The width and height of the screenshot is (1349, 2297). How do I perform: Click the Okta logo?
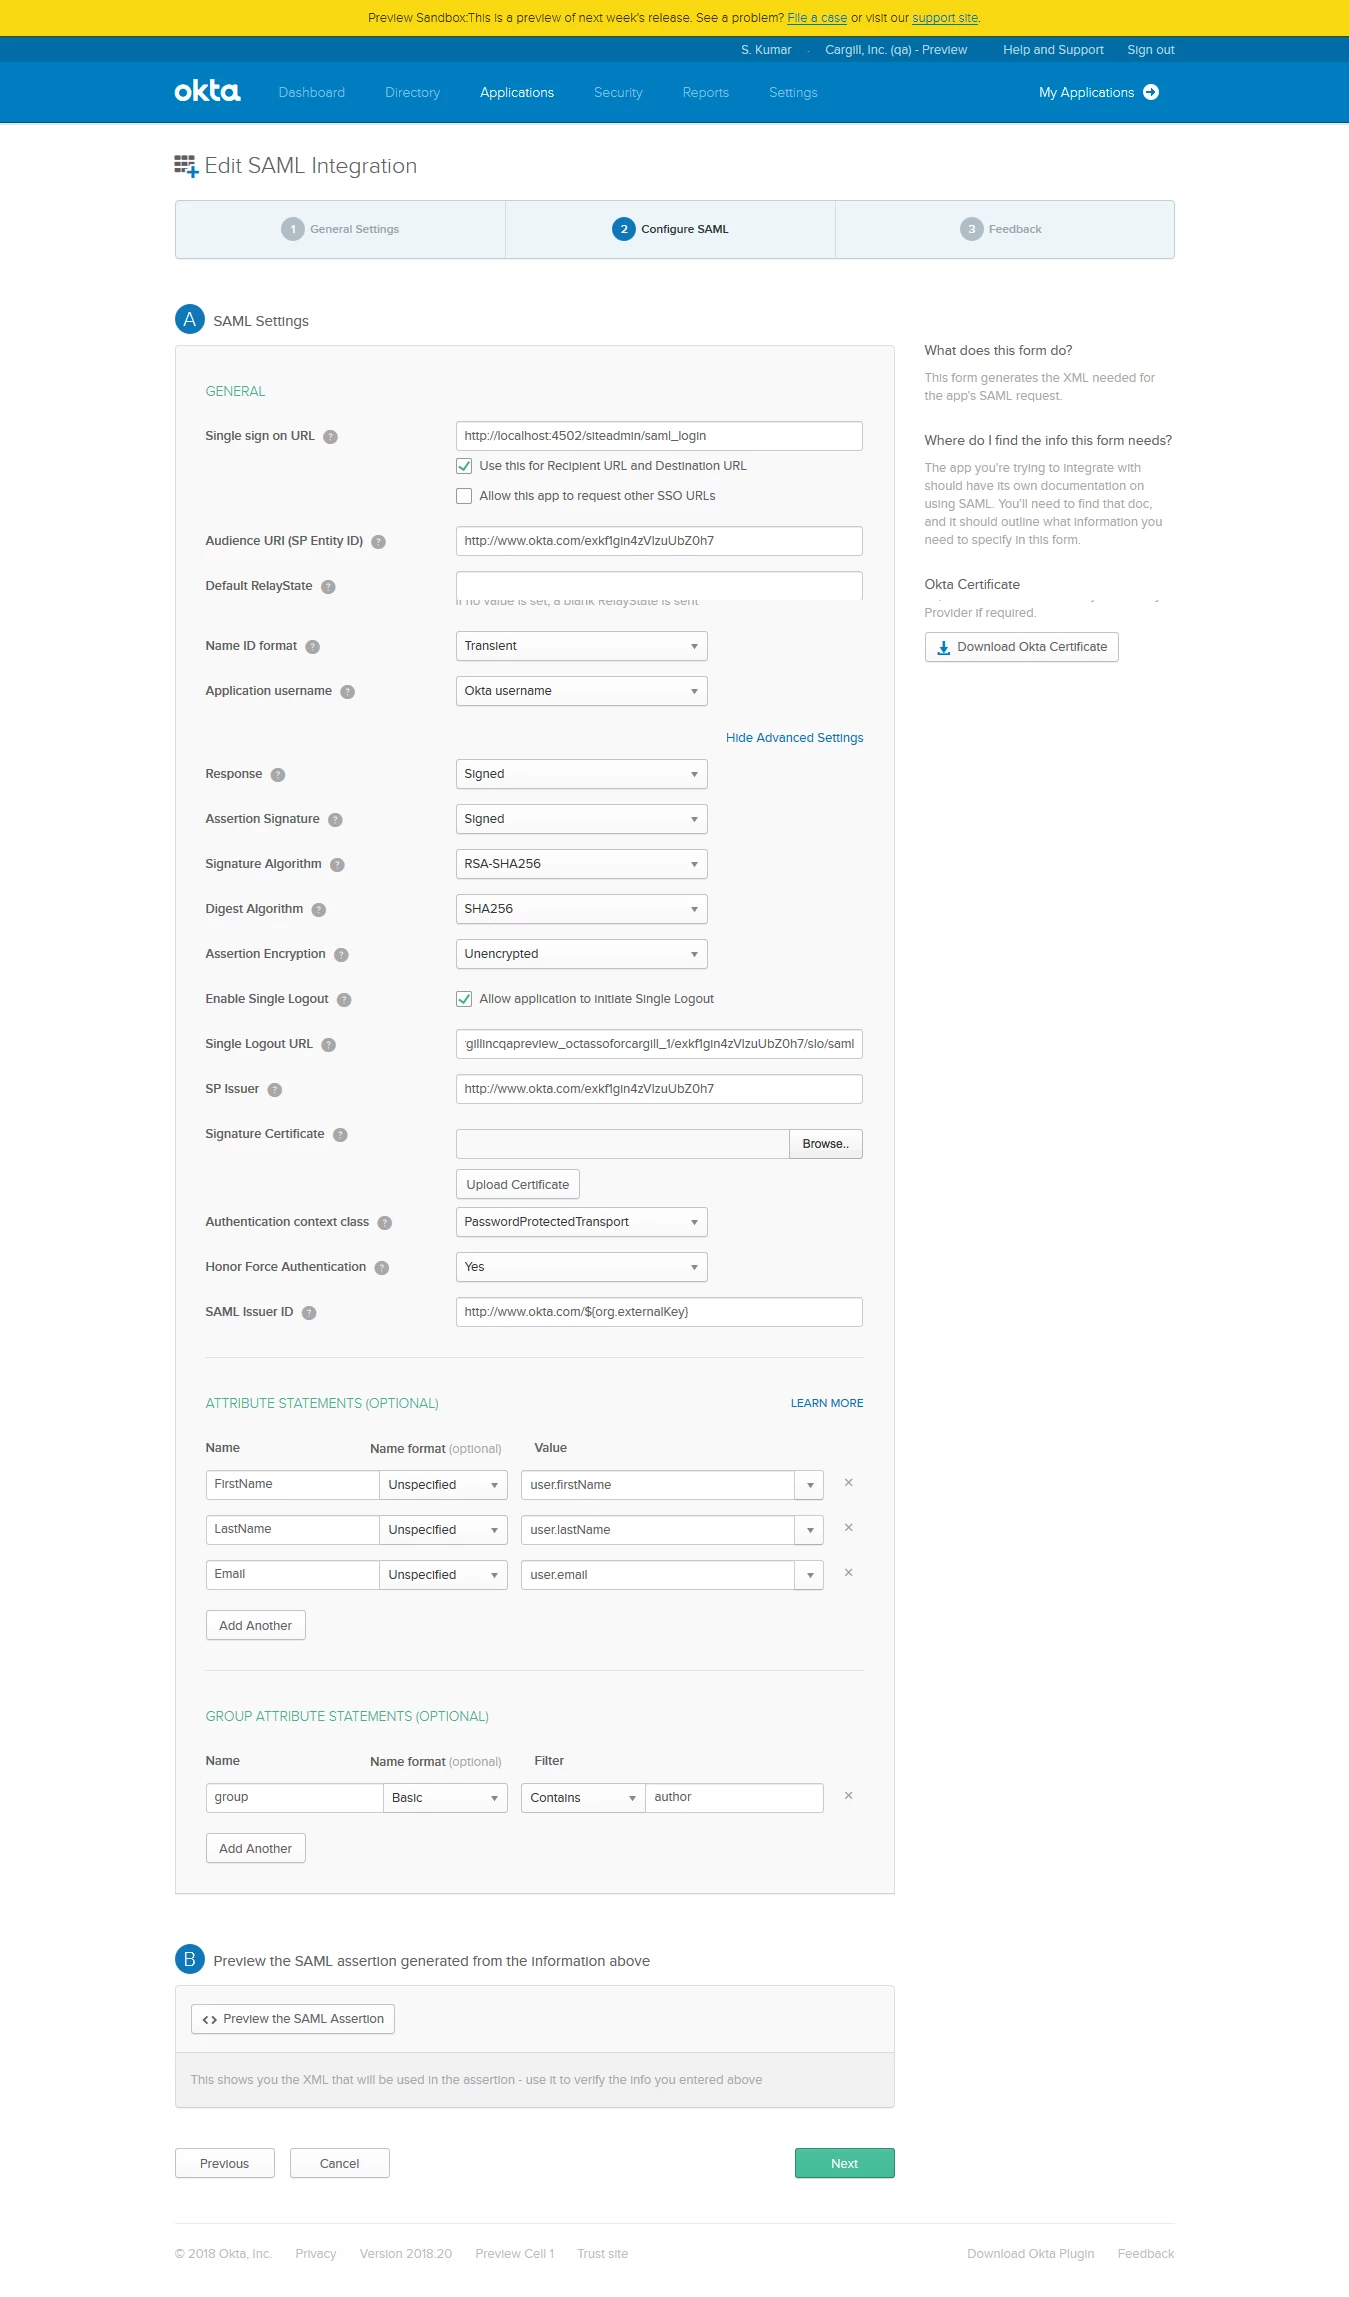coord(207,92)
